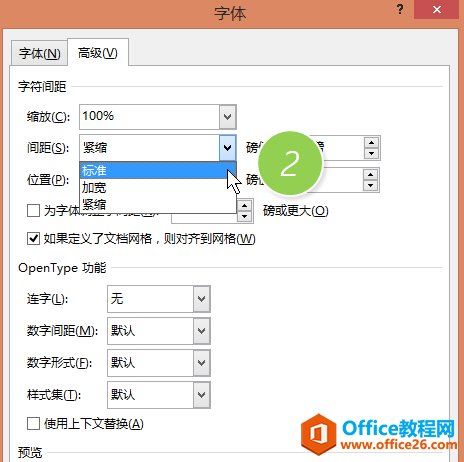Choose 标准 from spacing list
This screenshot has width=464, height=462.
(x=158, y=170)
